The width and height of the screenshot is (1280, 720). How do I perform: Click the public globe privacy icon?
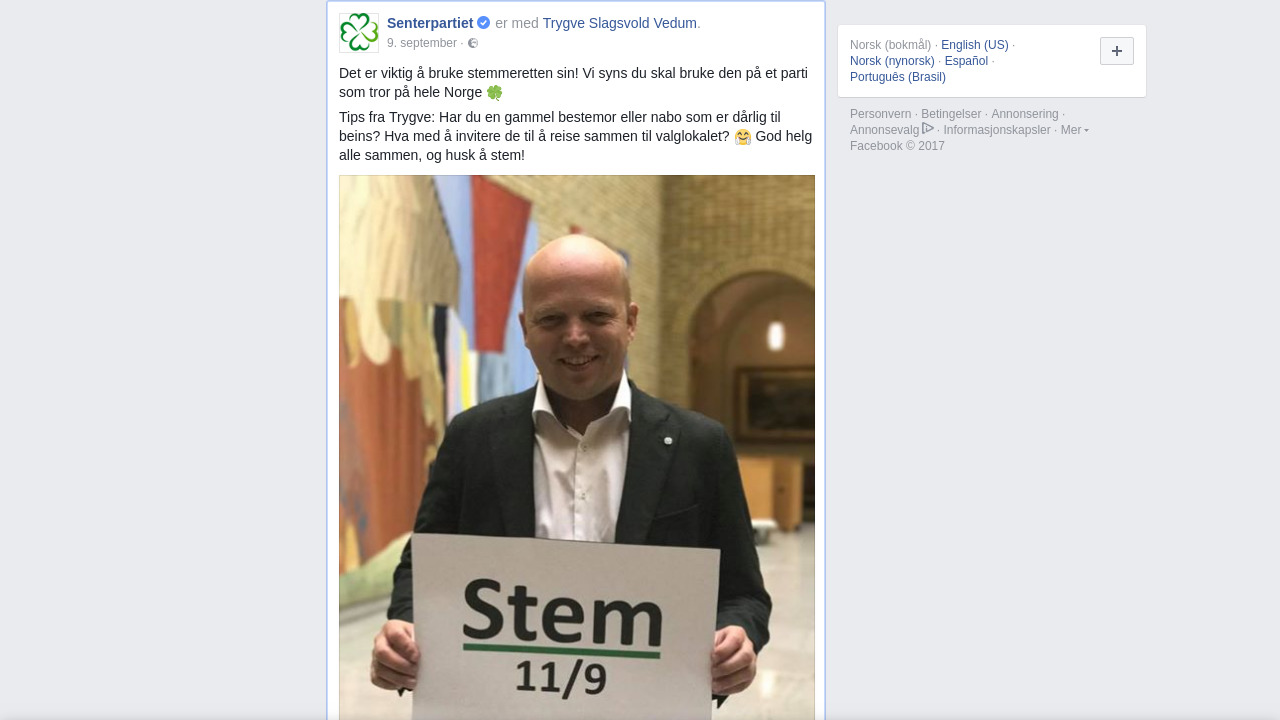[x=473, y=43]
